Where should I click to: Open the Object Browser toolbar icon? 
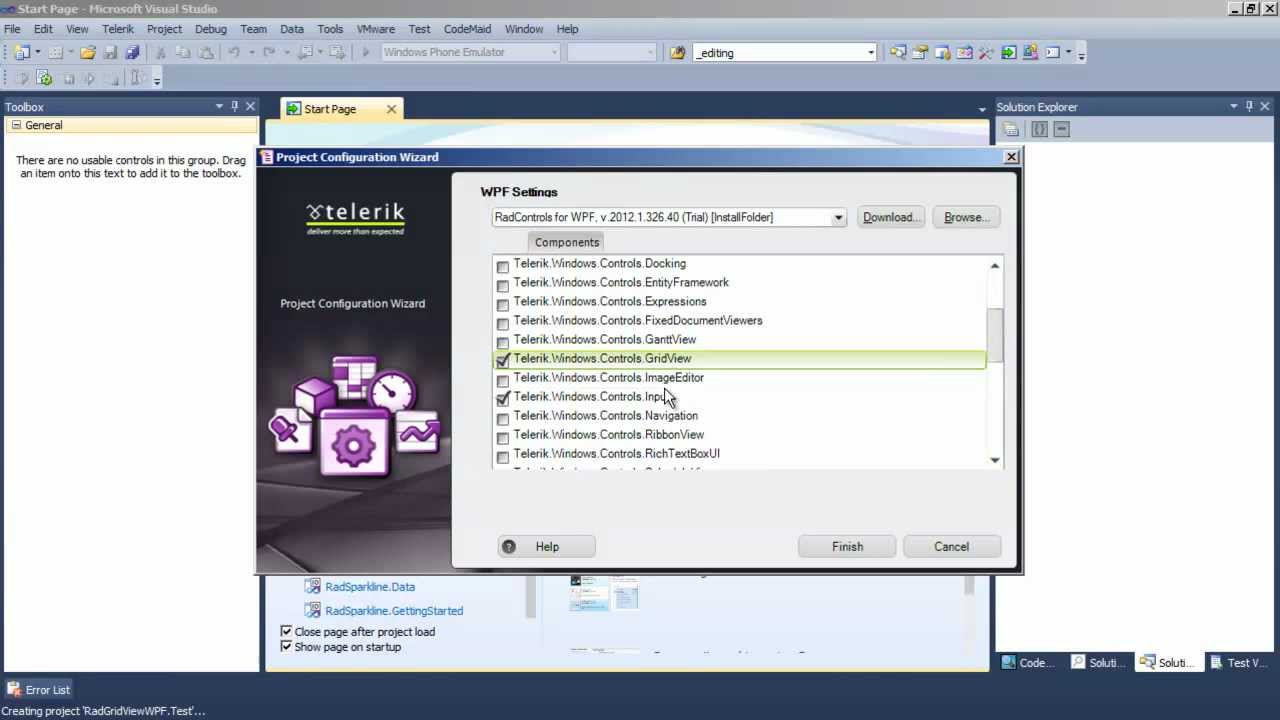(x=965, y=52)
